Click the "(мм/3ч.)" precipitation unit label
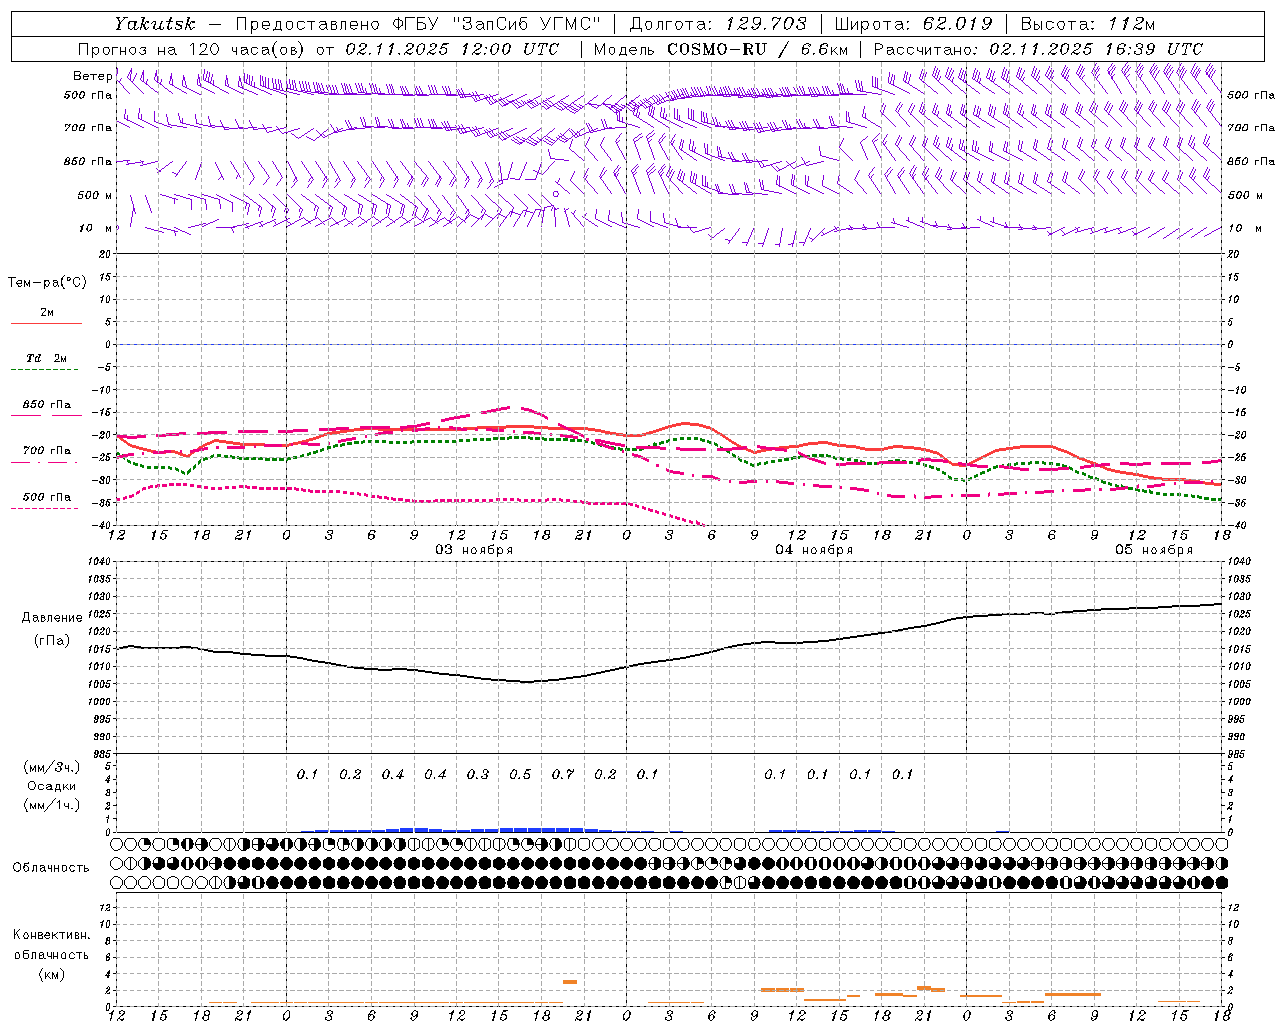 52,767
